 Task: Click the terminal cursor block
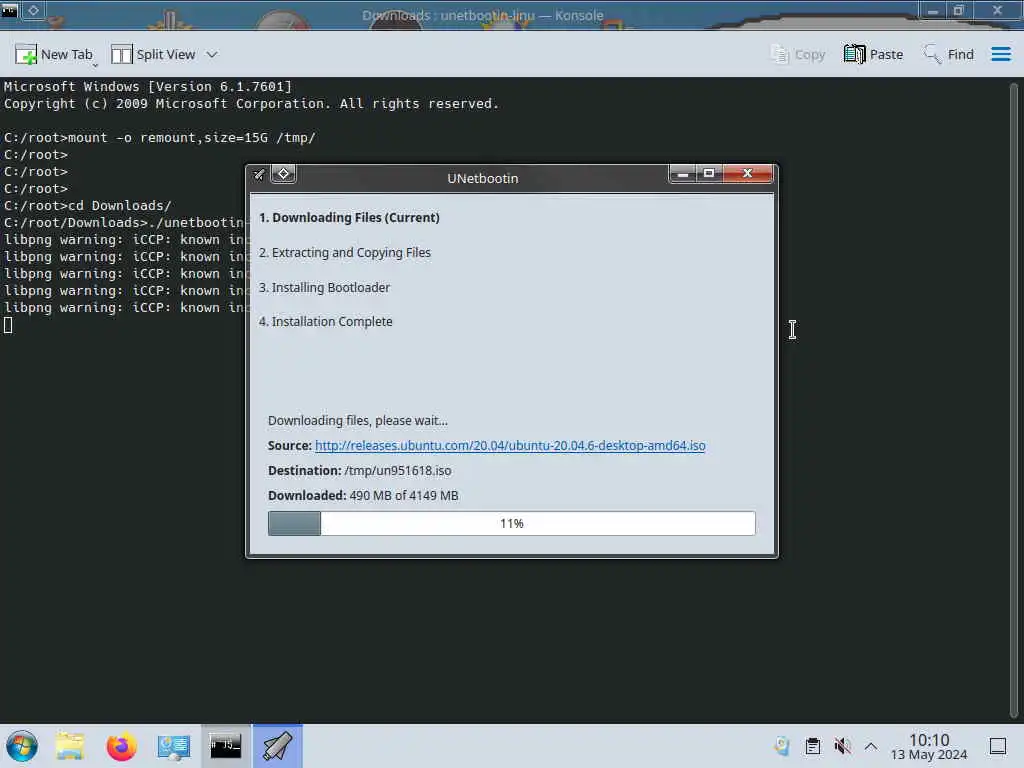click(x=8, y=325)
